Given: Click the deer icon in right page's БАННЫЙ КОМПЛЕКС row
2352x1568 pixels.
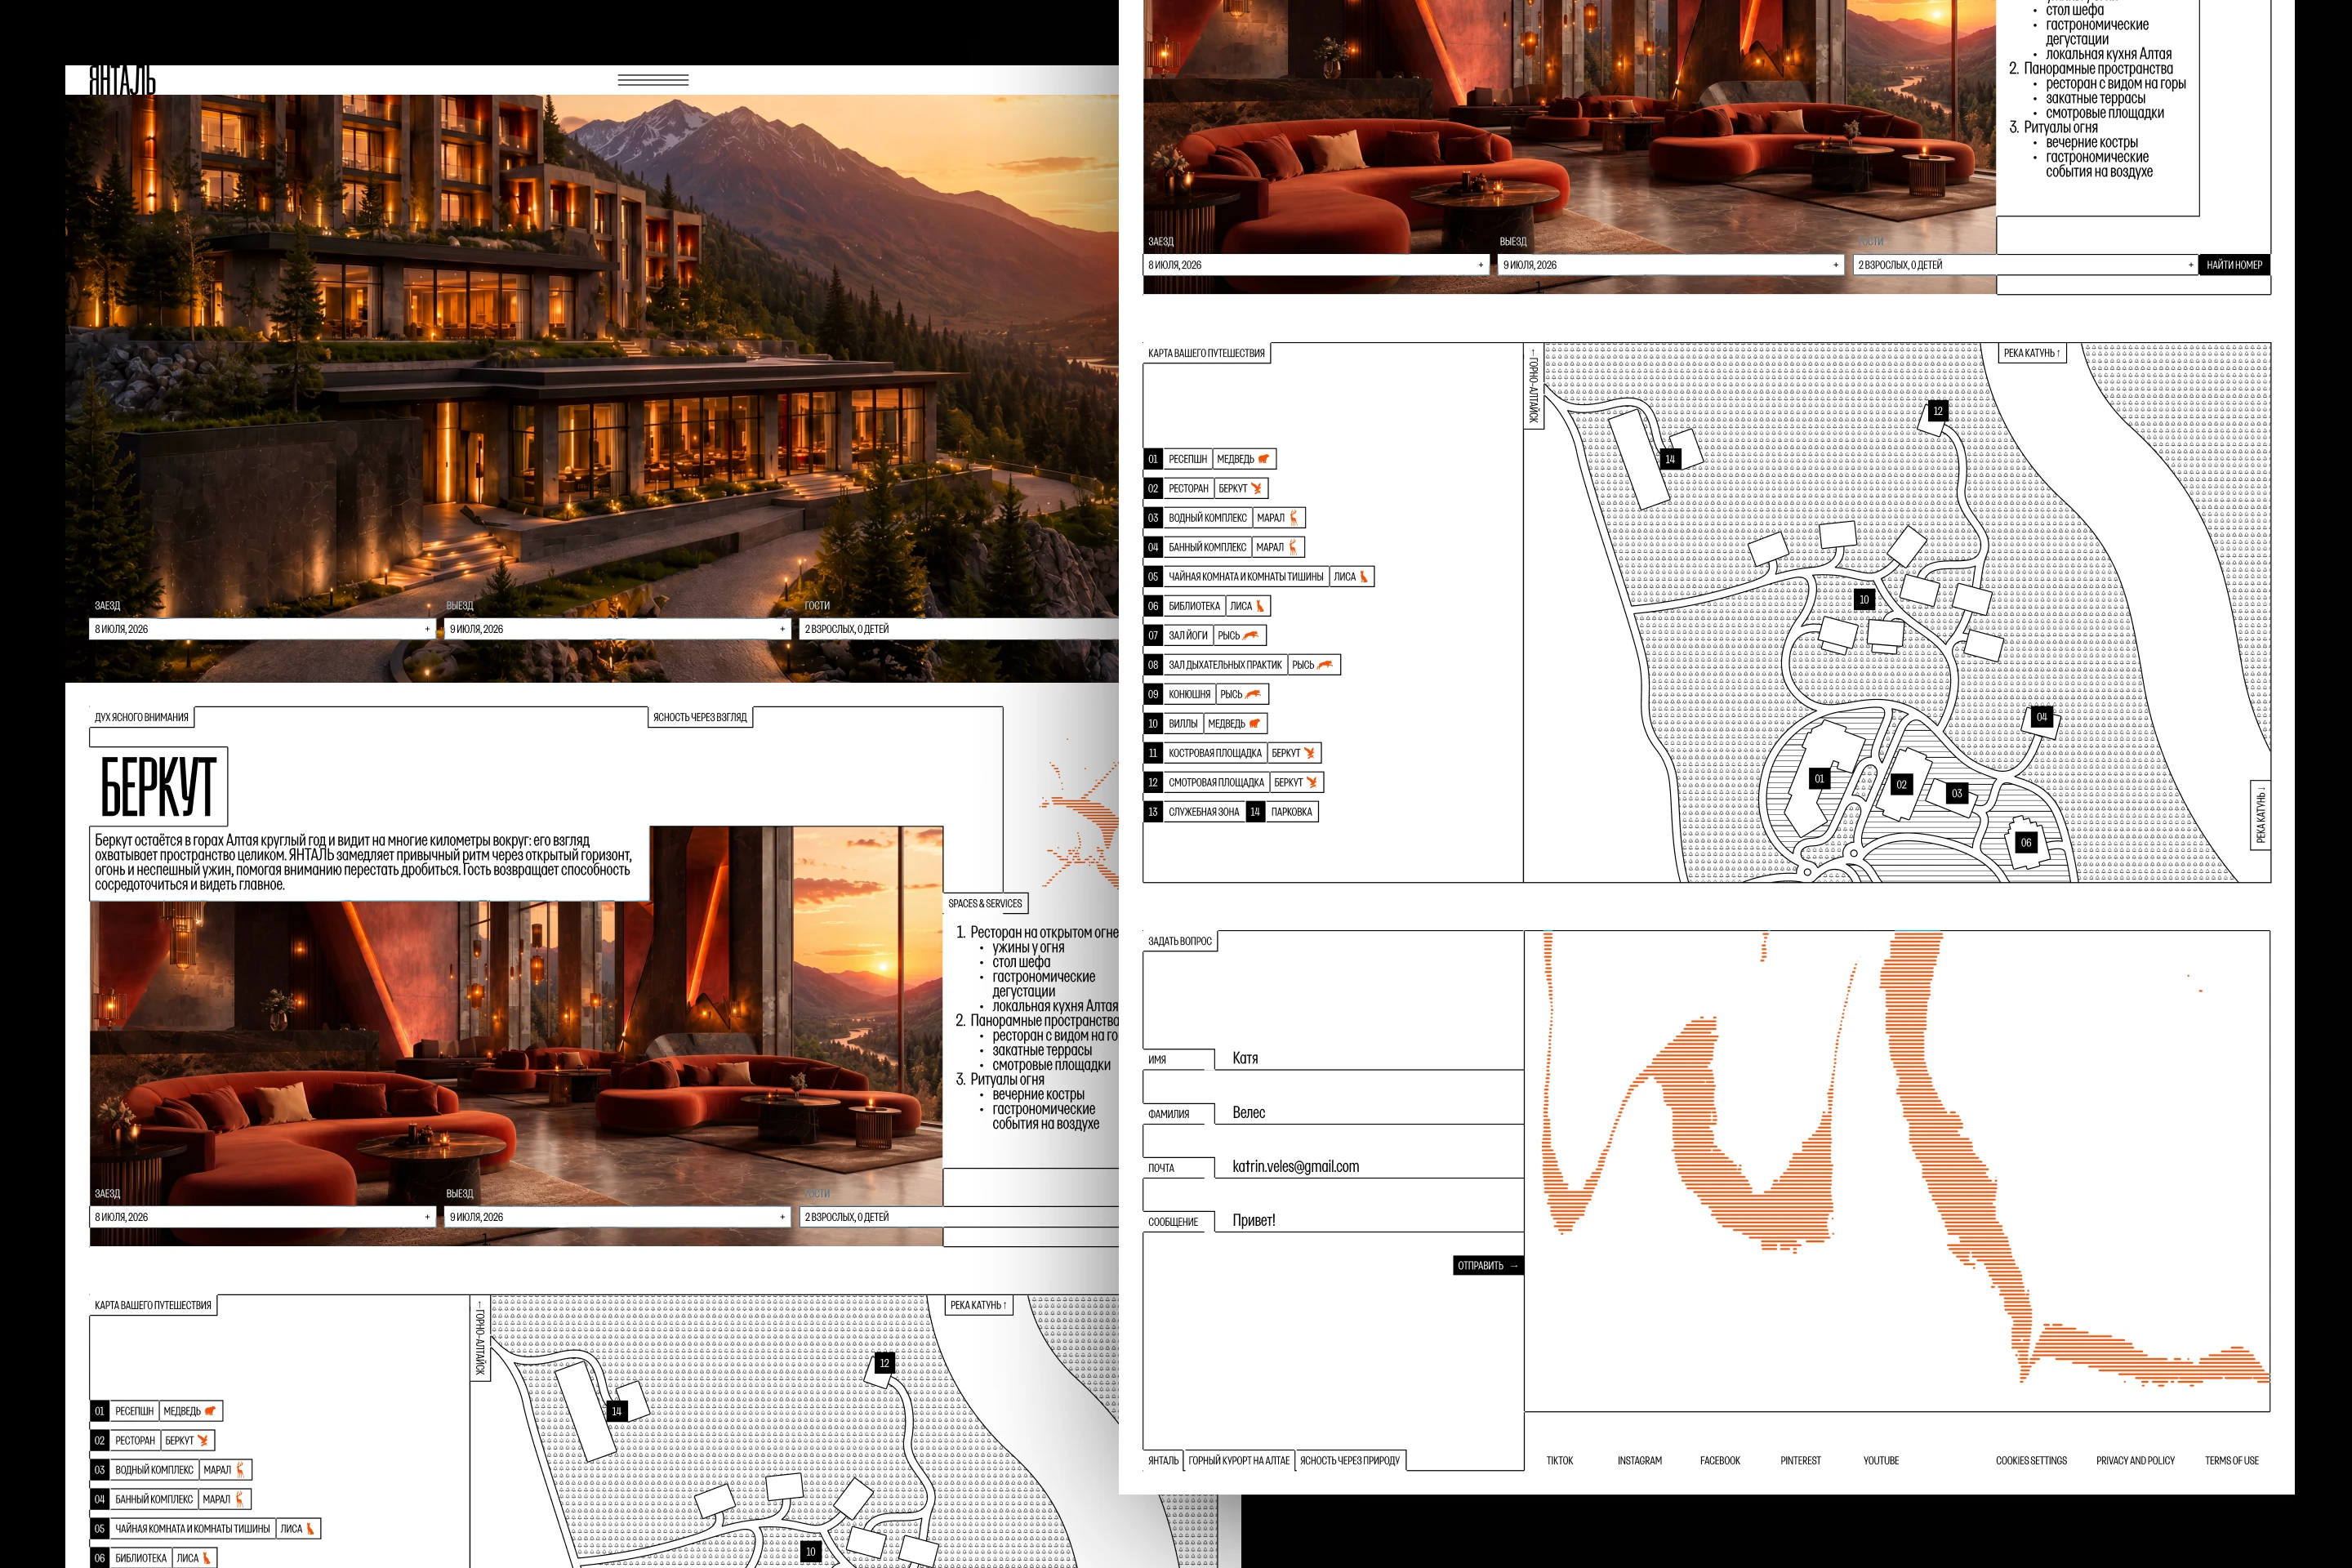Looking at the screenshot, I should [x=1293, y=547].
